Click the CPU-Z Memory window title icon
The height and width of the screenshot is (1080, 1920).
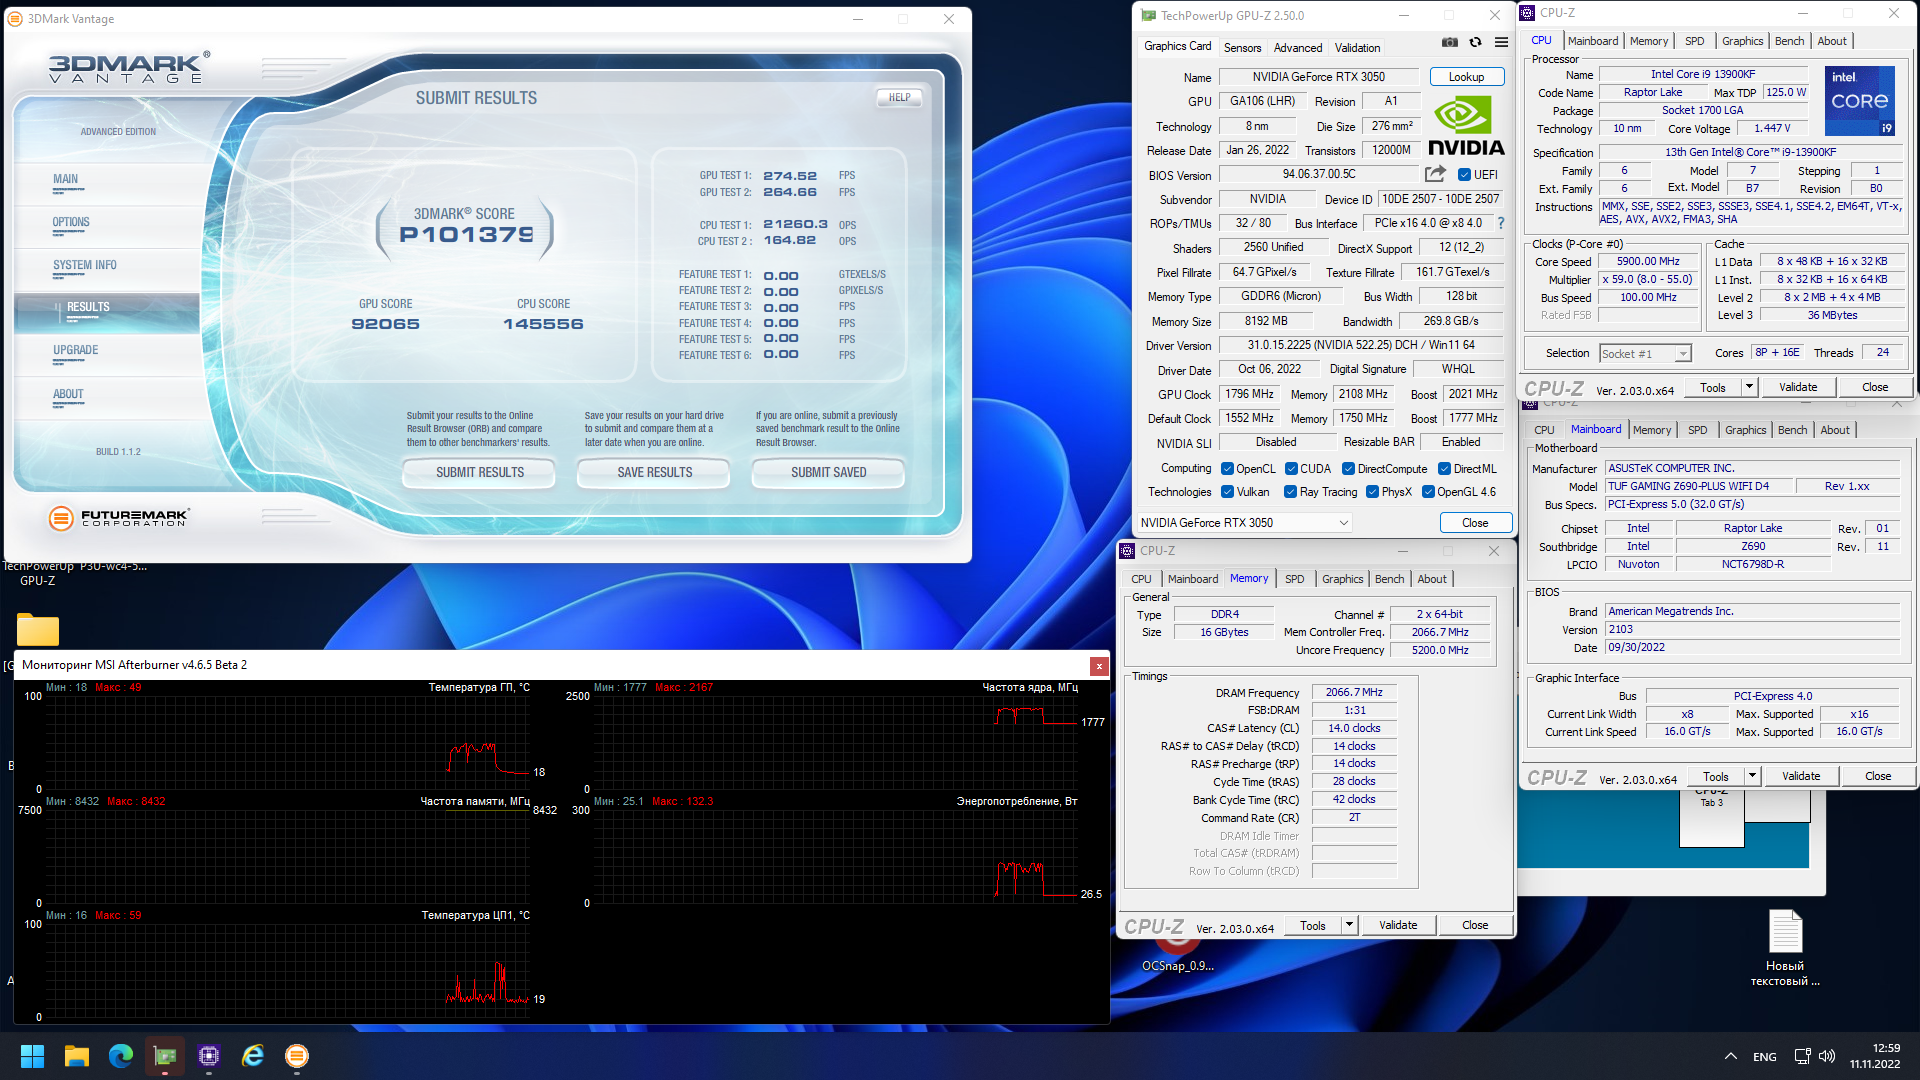click(x=1127, y=551)
